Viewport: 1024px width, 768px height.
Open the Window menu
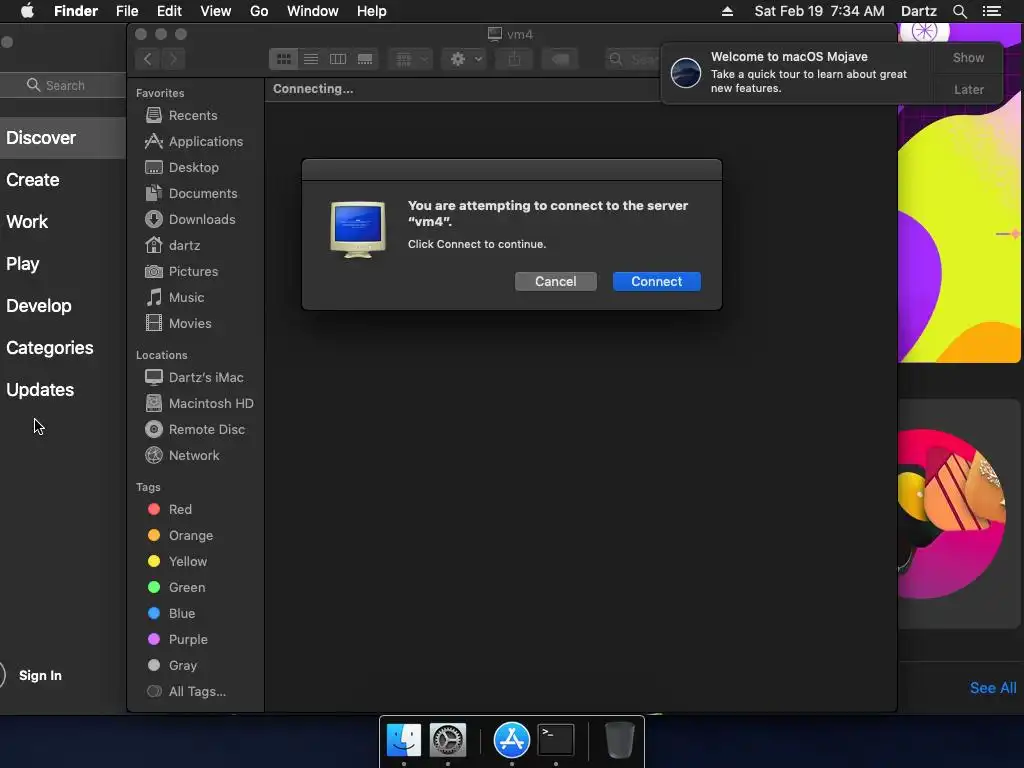click(x=312, y=11)
